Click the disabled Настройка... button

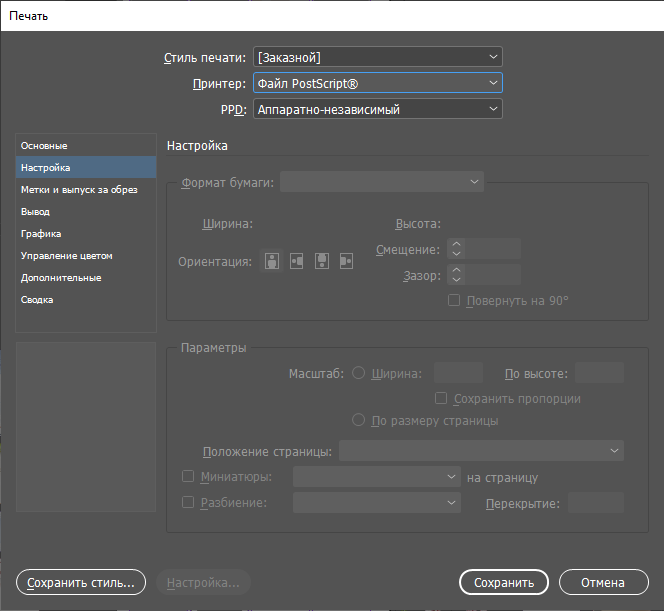pyautogui.click(x=203, y=582)
